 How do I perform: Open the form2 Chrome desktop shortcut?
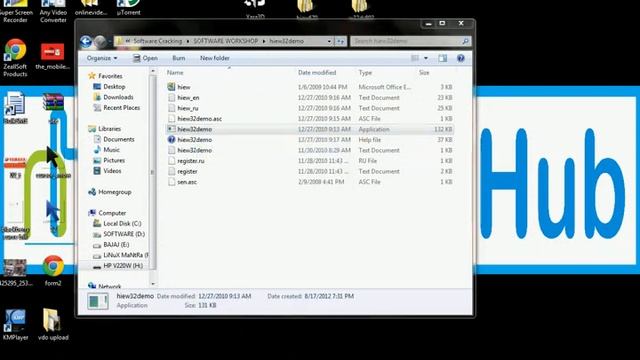tap(53, 270)
